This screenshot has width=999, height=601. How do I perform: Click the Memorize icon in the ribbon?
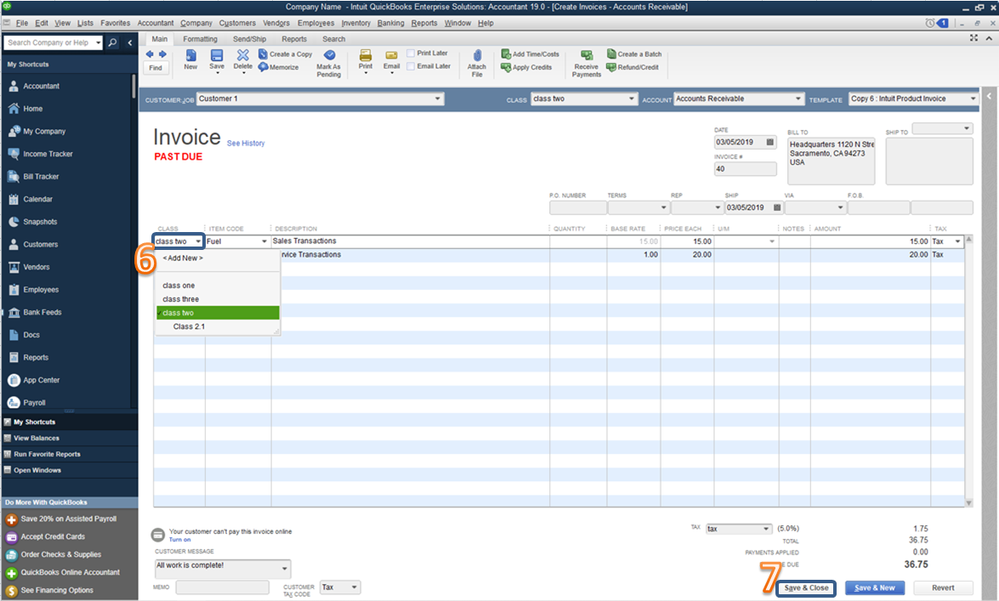[263, 68]
